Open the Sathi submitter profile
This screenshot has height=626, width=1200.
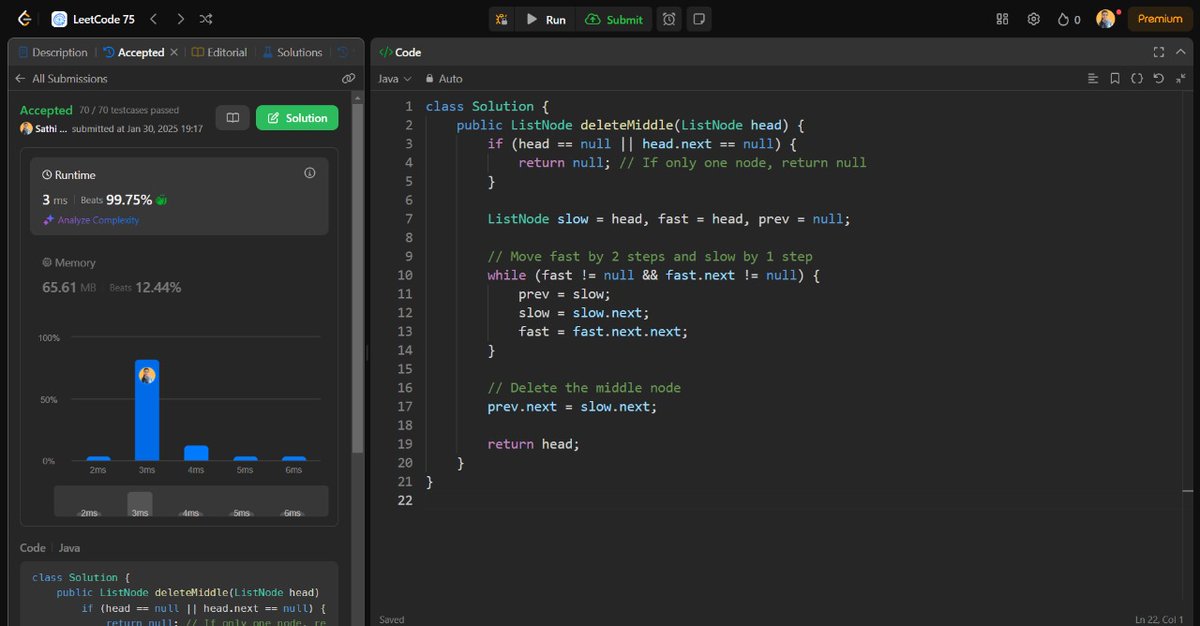pyautogui.click(x=44, y=129)
